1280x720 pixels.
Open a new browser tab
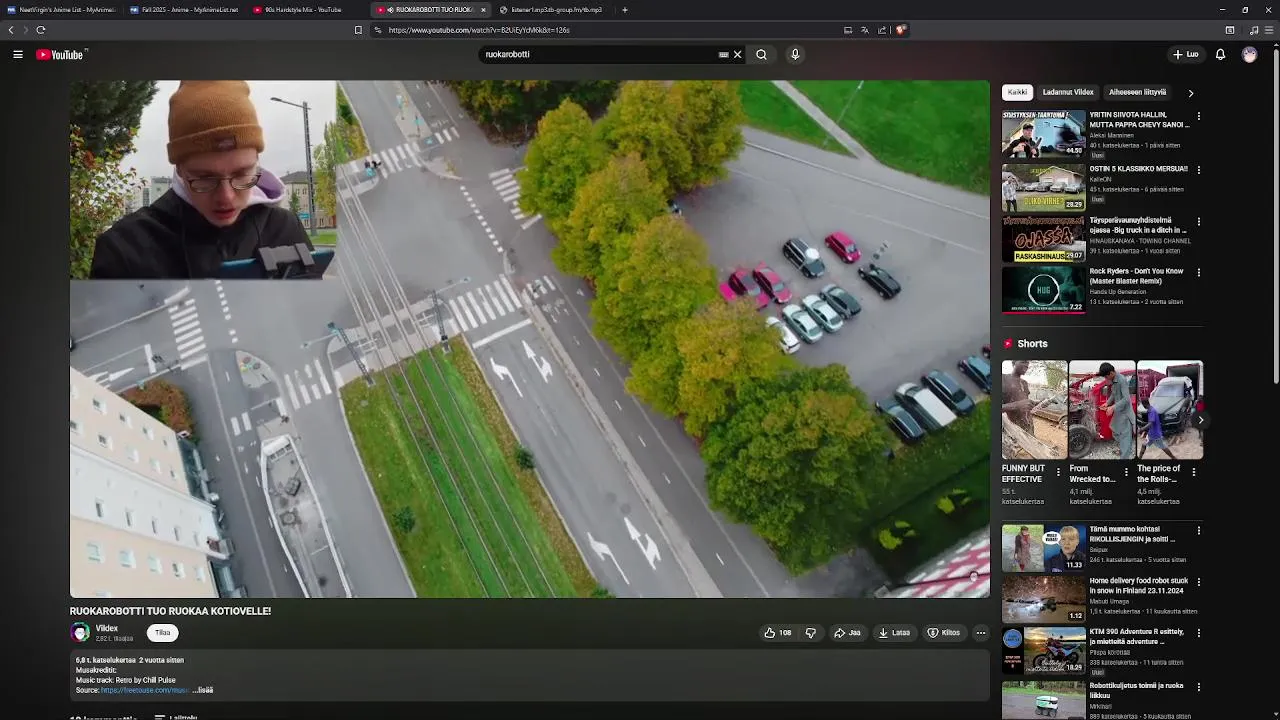[x=625, y=10]
